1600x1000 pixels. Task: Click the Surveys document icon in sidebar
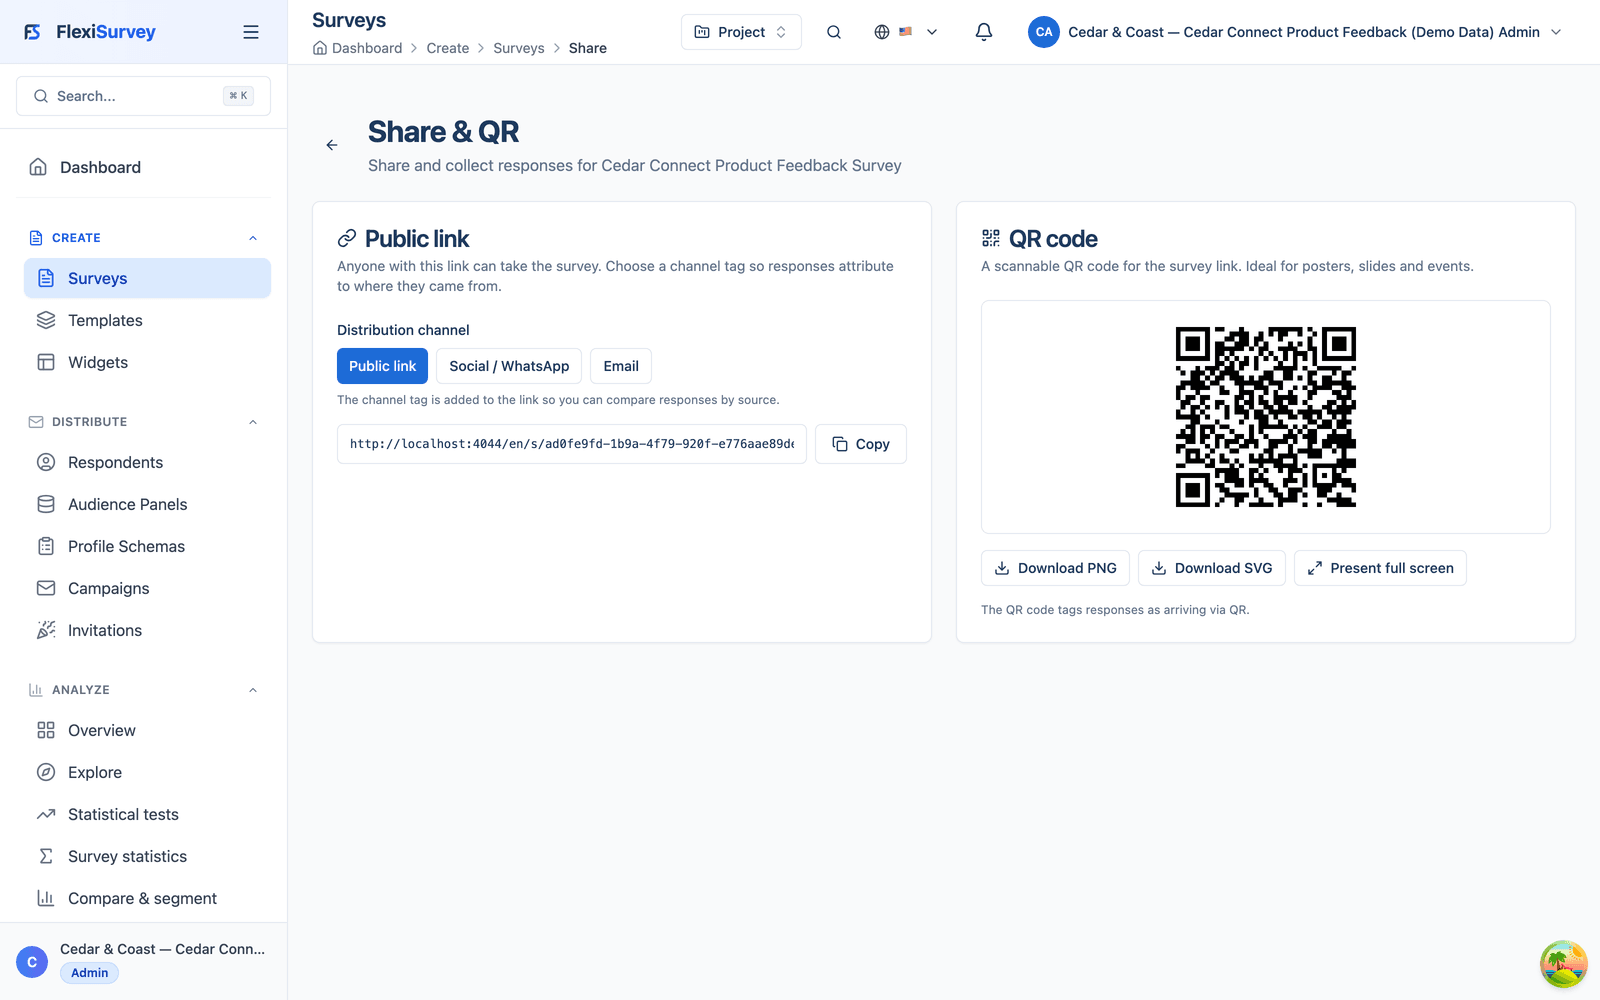click(x=46, y=278)
